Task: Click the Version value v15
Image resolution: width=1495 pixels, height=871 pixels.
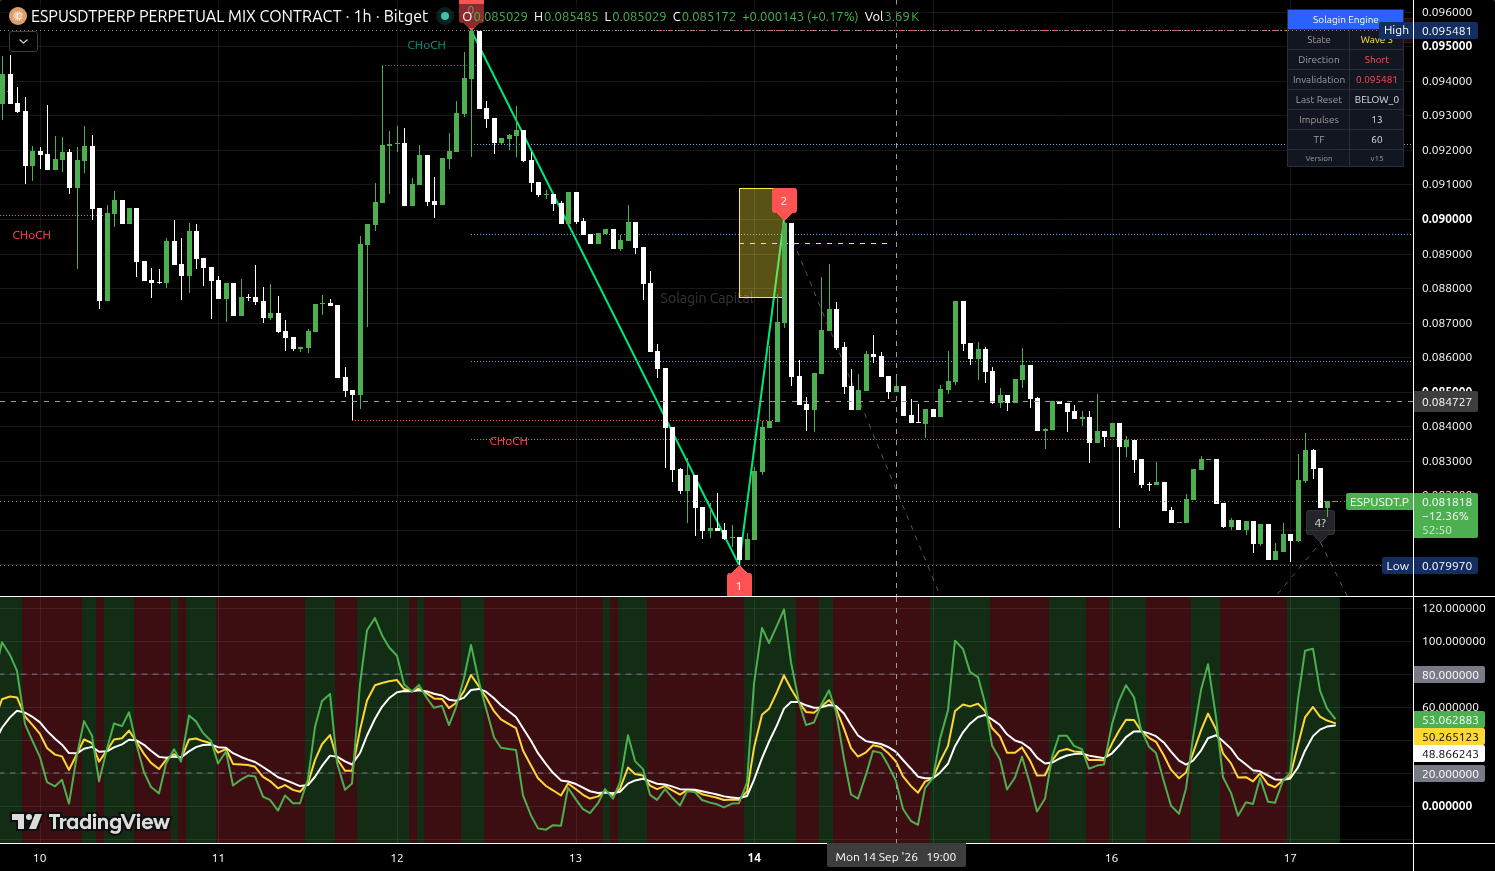Action: pos(1376,158)
